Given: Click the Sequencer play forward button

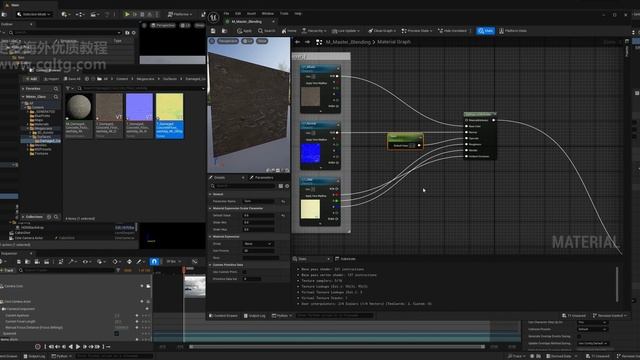Looking at the screenshot, I should click(78, 347).
